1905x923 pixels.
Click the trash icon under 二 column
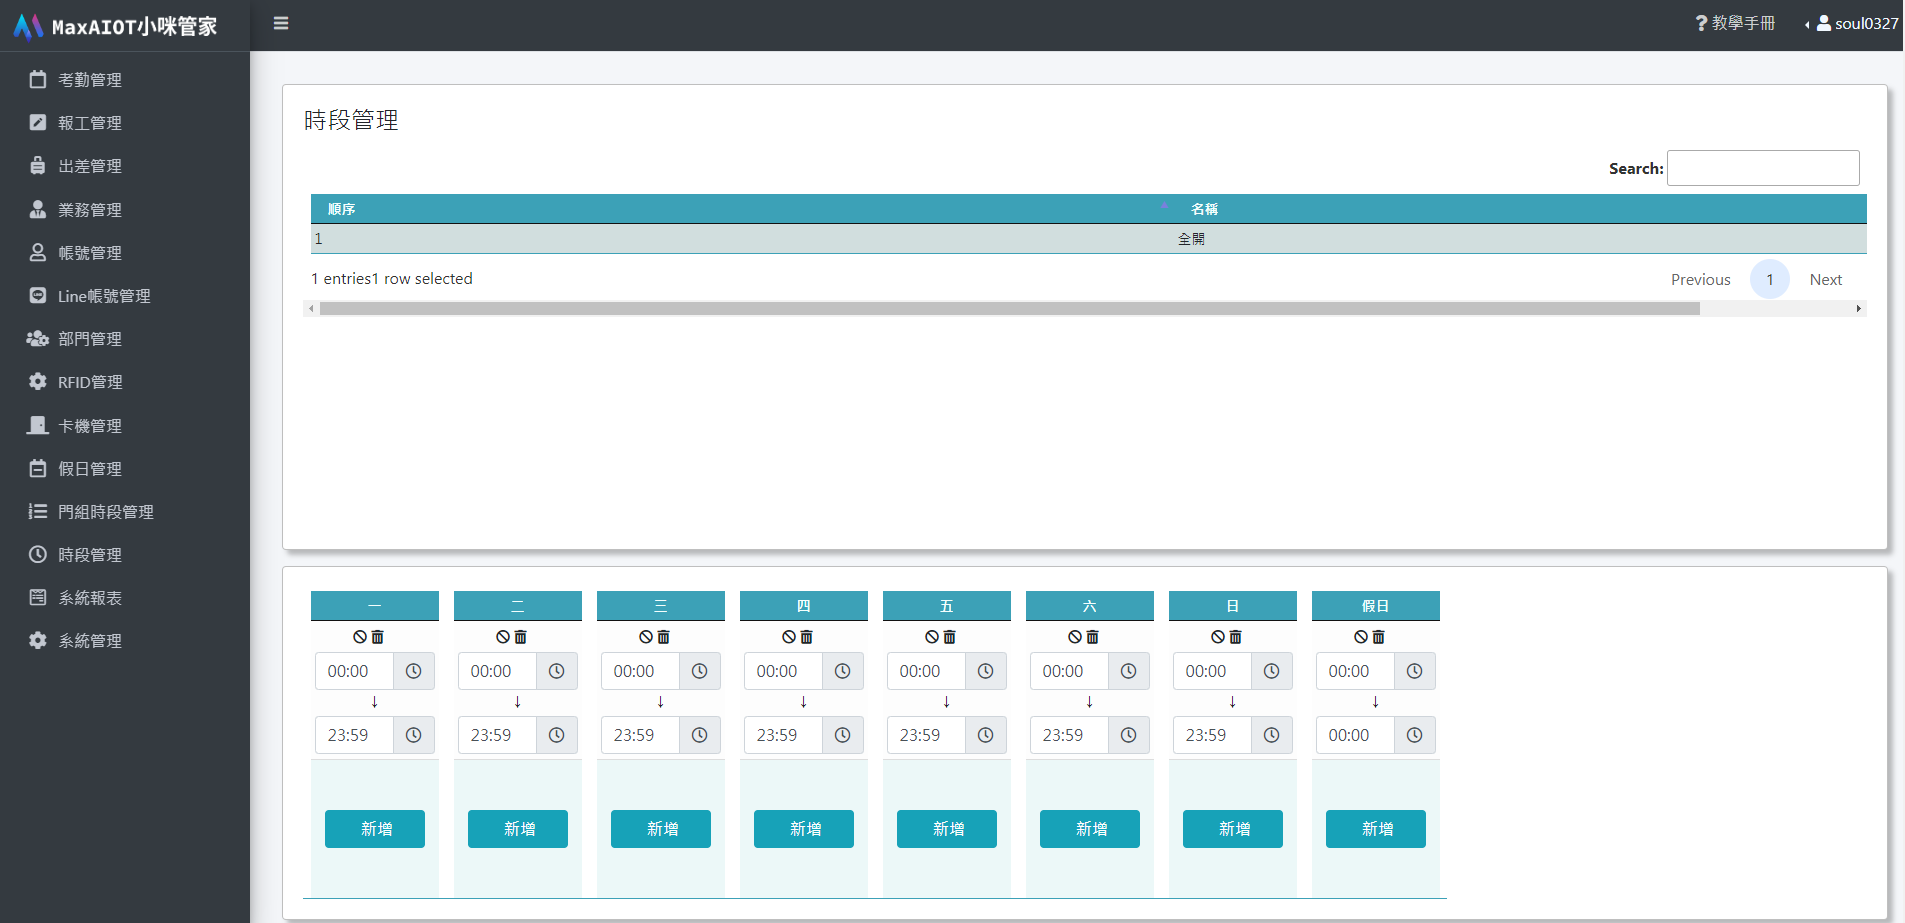coord(521,637)
